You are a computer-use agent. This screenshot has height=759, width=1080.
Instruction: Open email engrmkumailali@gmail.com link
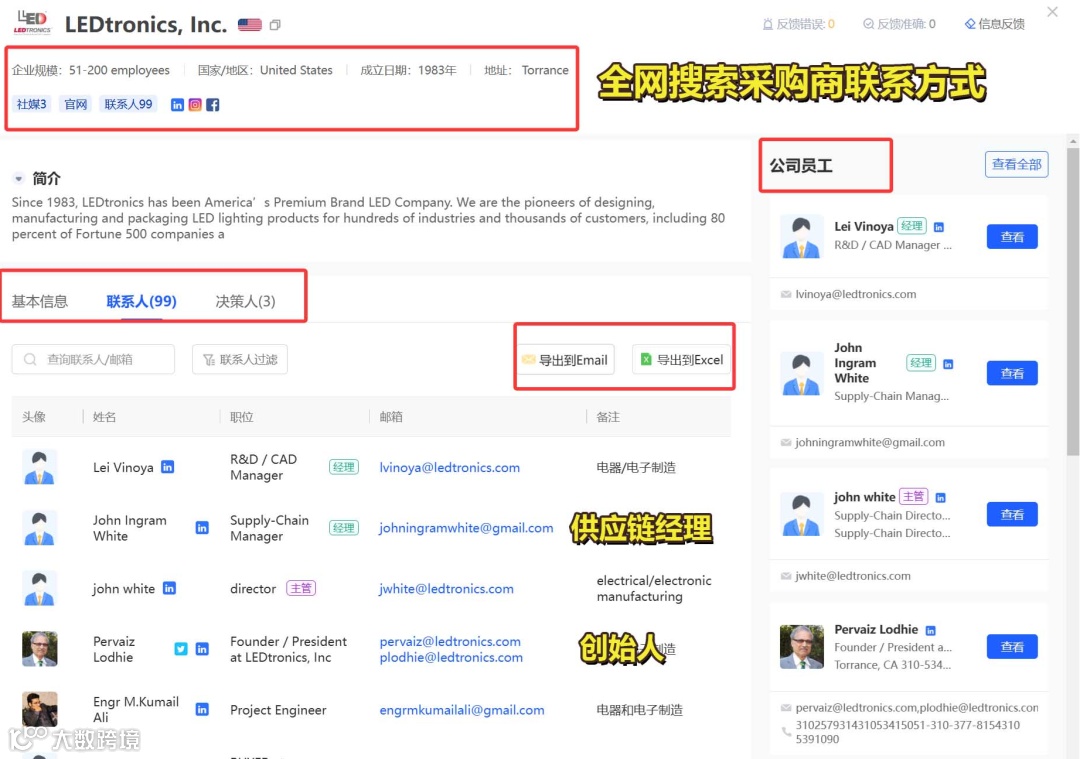(462, 709)
